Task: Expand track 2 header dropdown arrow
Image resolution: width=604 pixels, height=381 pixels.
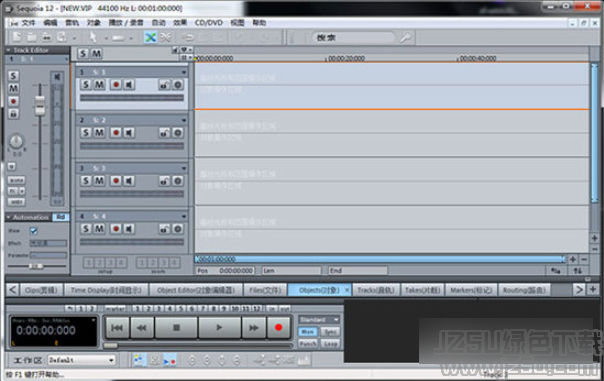Action: pos(184,120)
